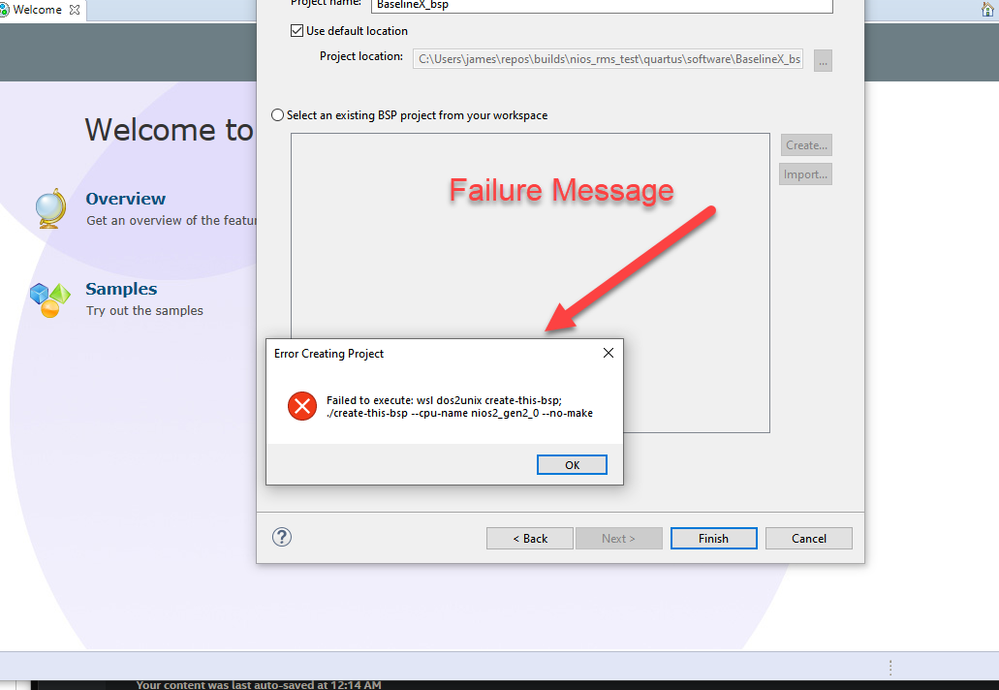
Task: Click OK in the error dialog
Action: pyautogui.click(x=571, y=465)
